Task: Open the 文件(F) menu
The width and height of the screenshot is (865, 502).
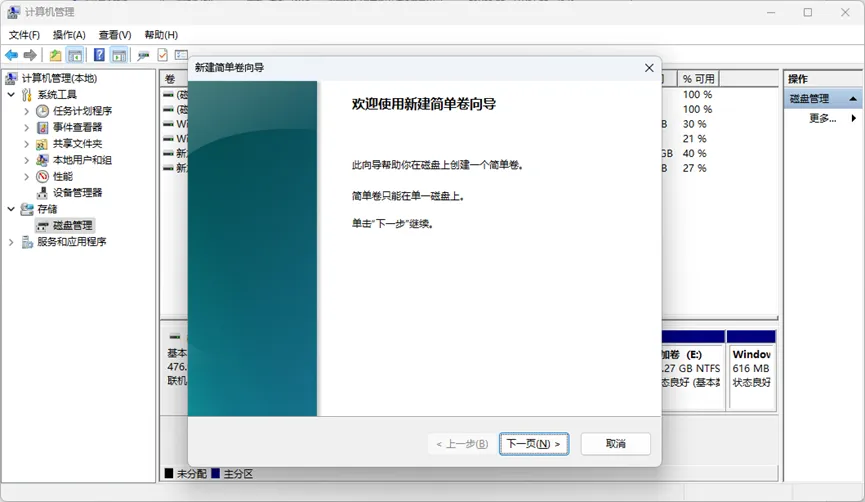Action: (24, 35)
